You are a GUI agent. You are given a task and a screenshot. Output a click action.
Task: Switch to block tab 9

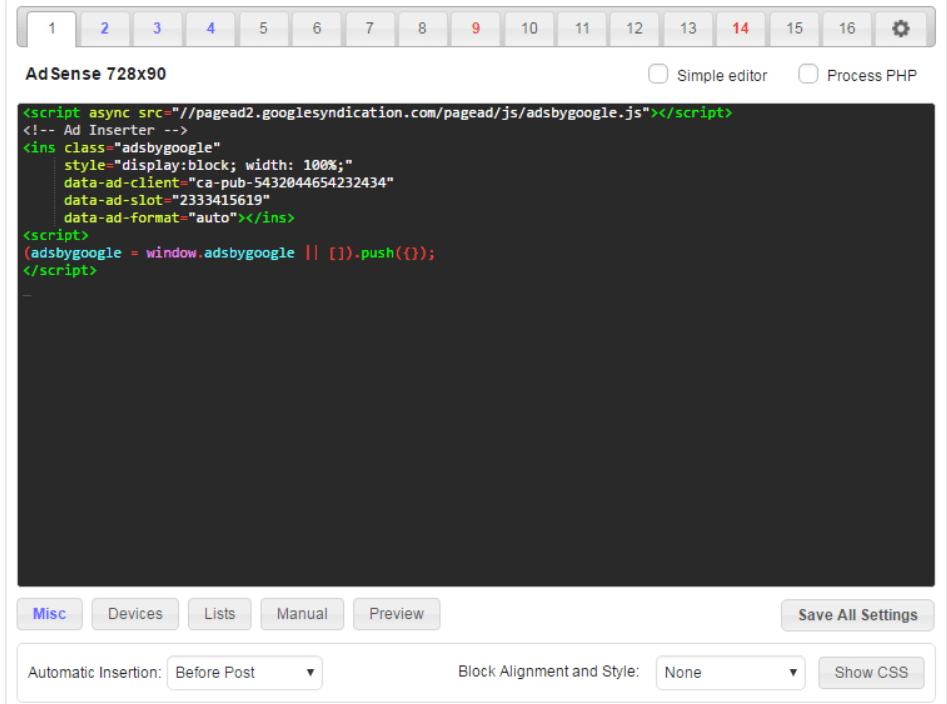coord(476,28)
